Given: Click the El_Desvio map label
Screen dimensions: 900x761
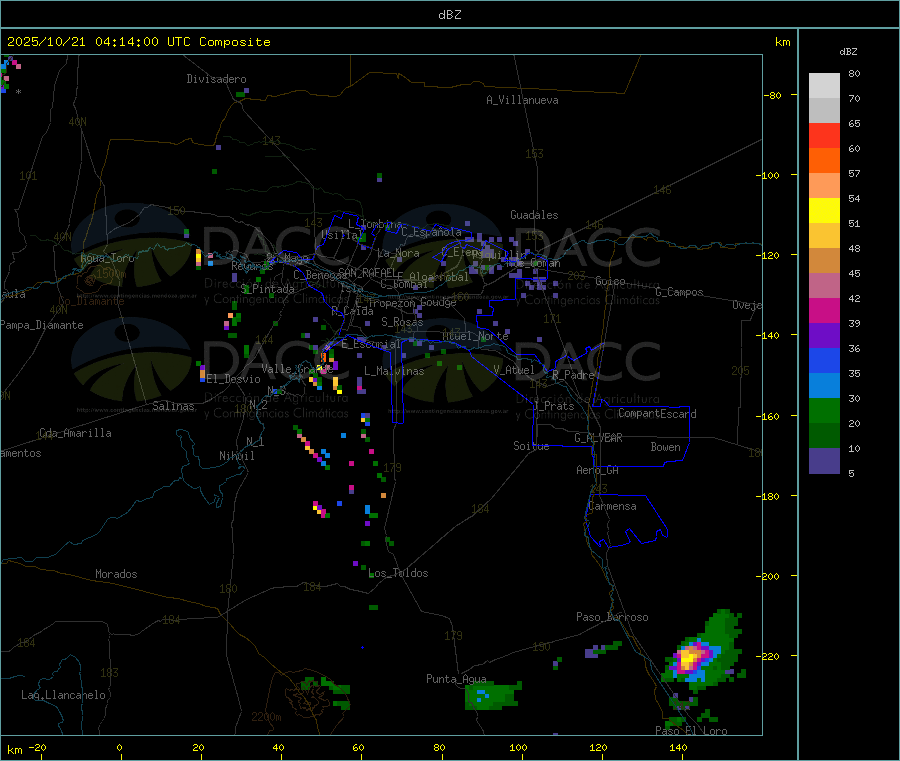Looking at the screenshot, I should pos(234,379).
